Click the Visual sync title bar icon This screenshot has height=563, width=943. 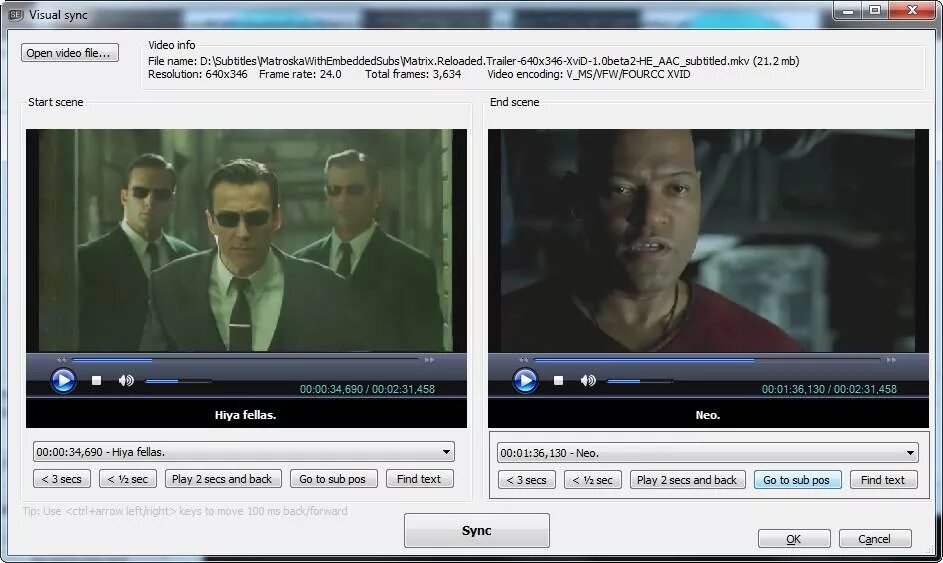[x=16, y=14]
